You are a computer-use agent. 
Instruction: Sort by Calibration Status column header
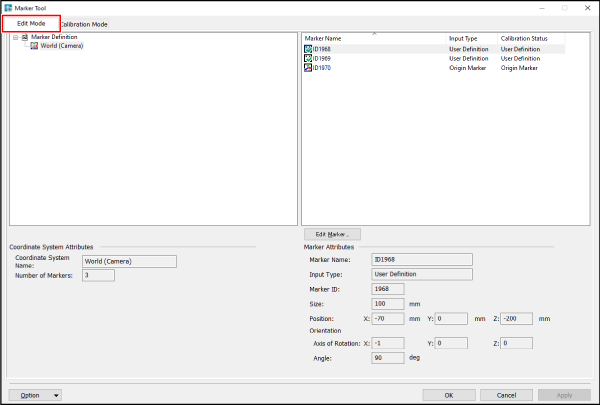tap(531, 39)
